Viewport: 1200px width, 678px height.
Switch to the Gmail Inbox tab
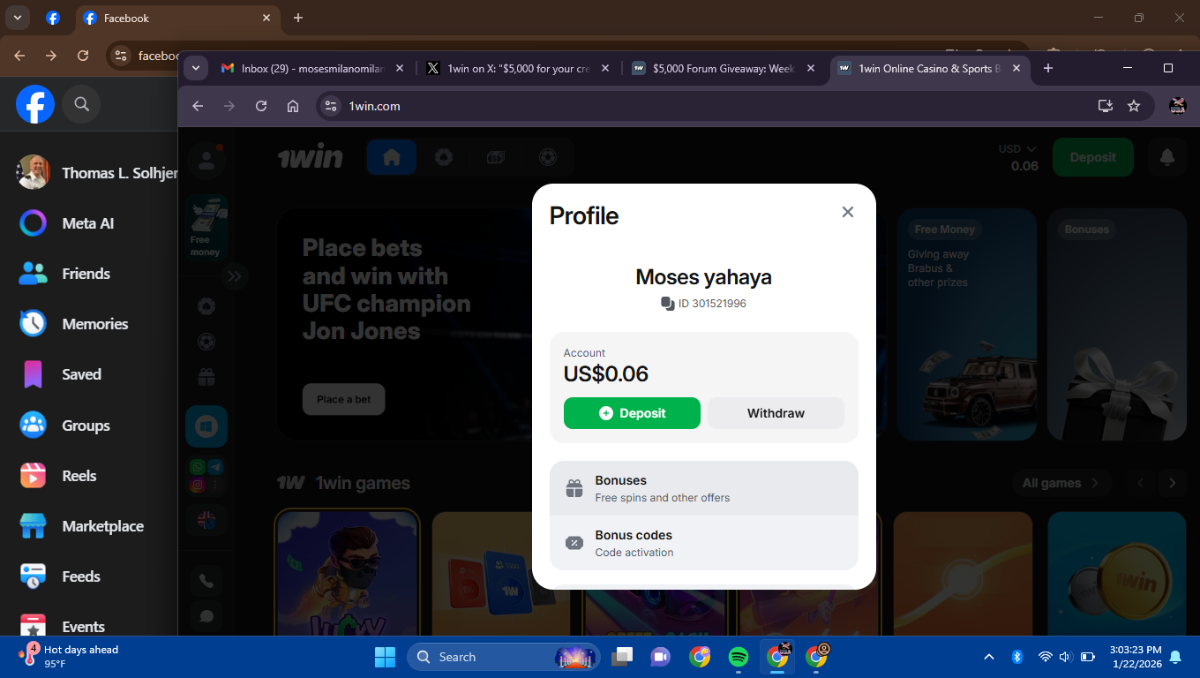click(310, 69)
